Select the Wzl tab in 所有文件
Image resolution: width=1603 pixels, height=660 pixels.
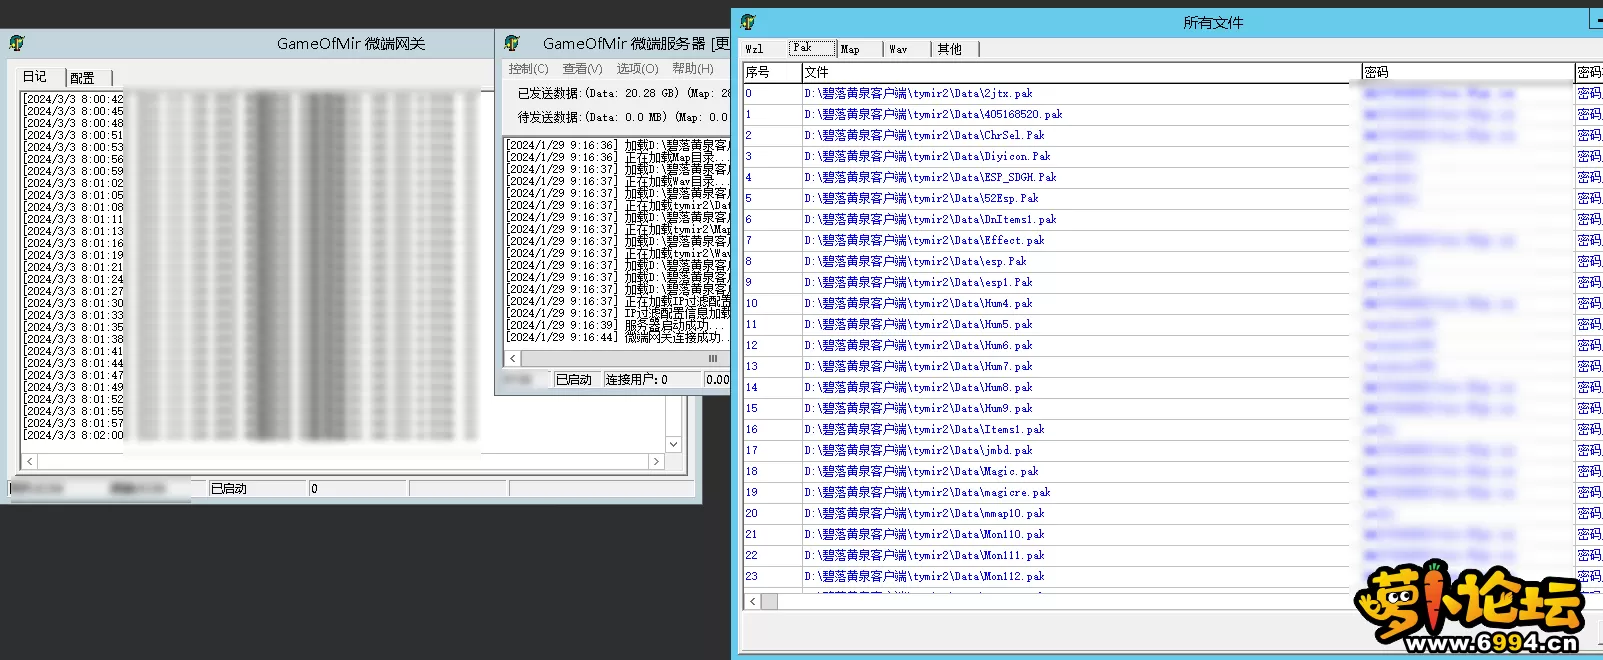[754, 49]
